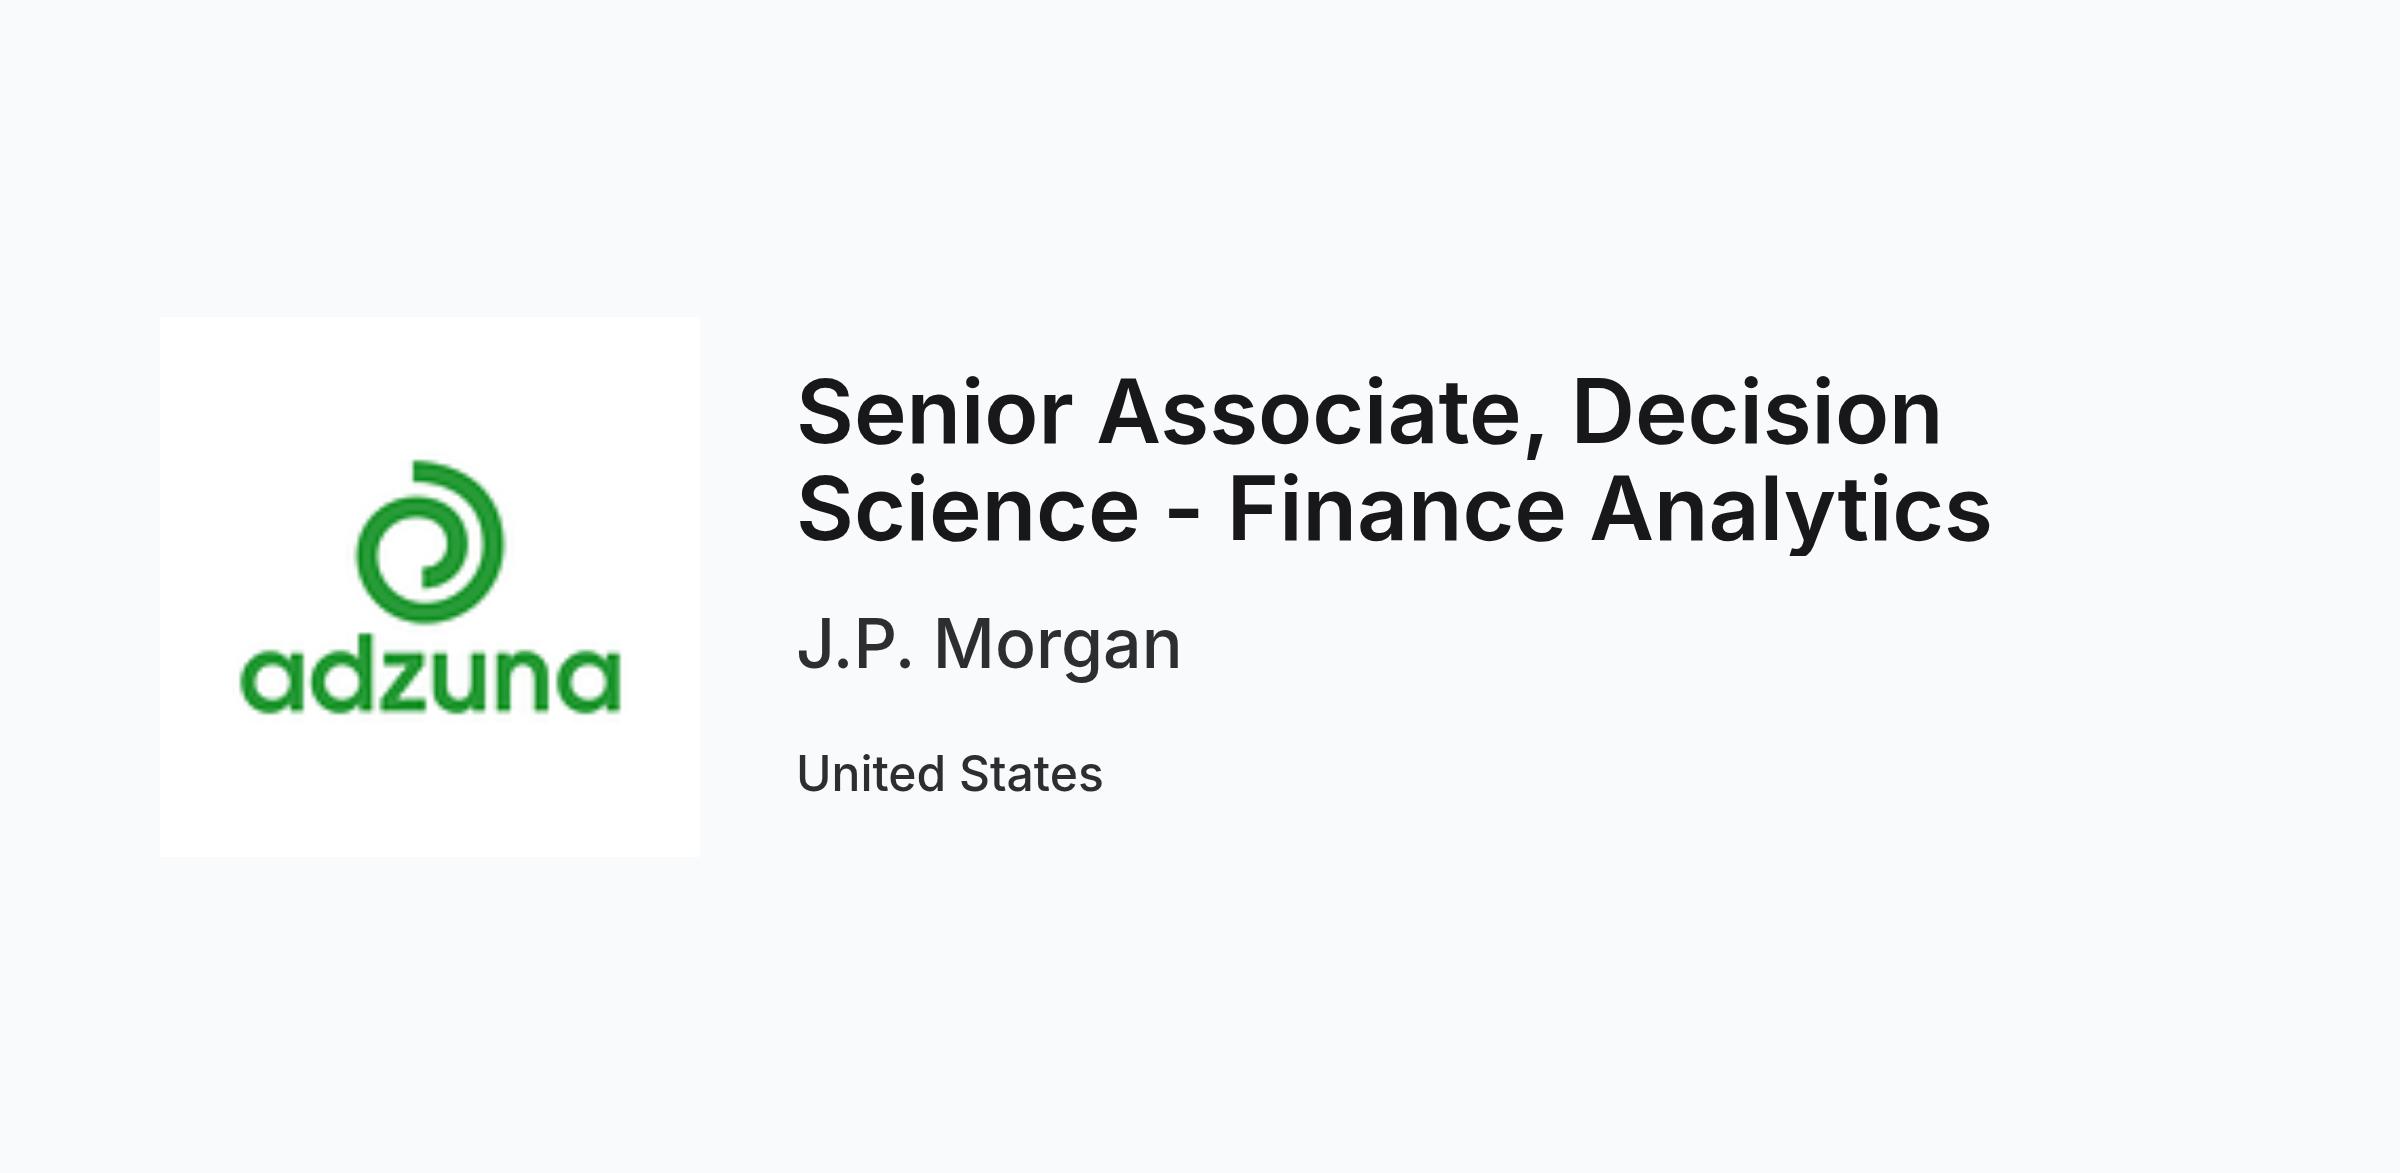Click the word Senior in the heading
This screenshot has width=2400, height=1173.
935,412
